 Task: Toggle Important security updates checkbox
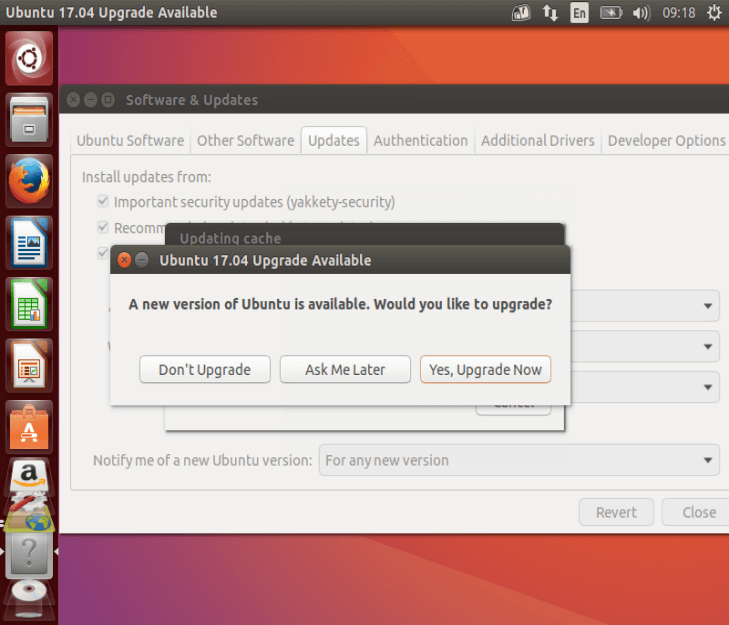coord(103,201)
